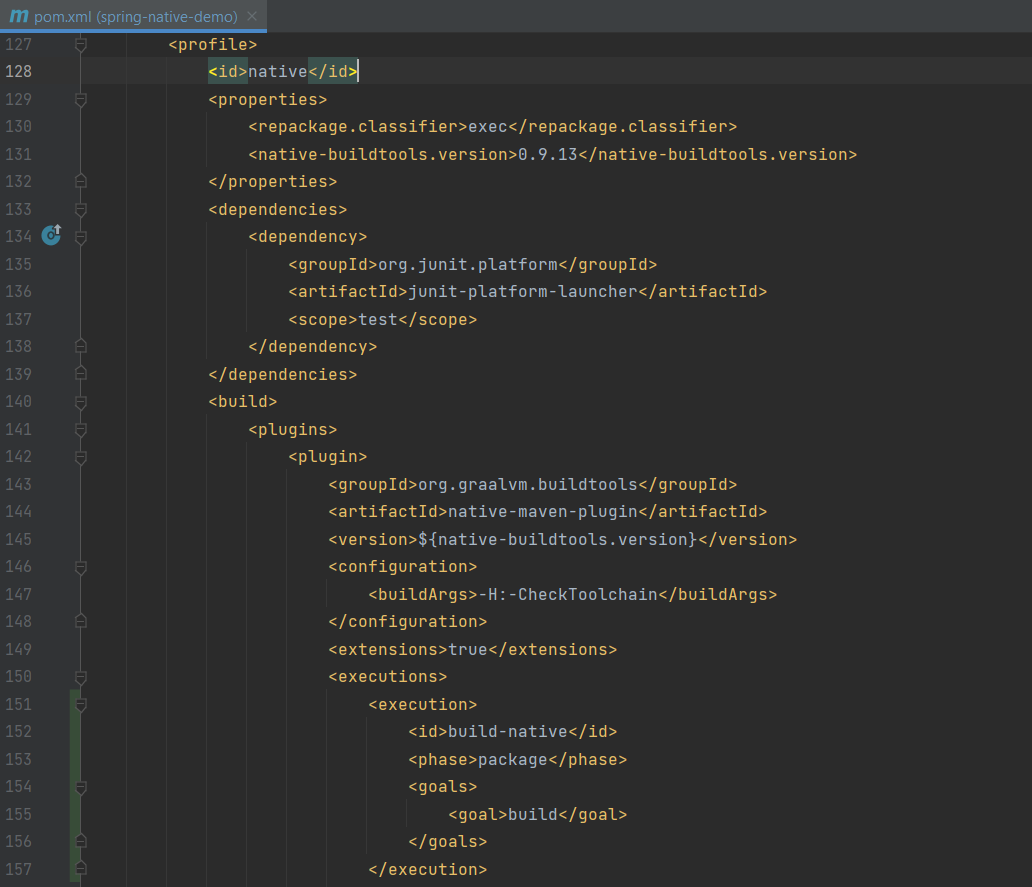Click the closing </dependencies> tag
This screenshot has height=887, width=1032.
click(283, 374)
